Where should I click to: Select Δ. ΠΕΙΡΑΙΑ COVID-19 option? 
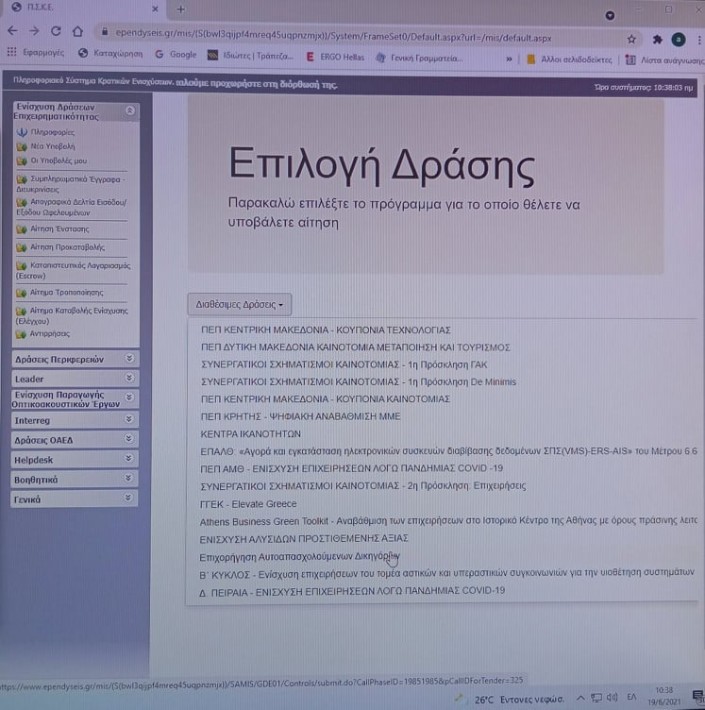coord(352,591)
